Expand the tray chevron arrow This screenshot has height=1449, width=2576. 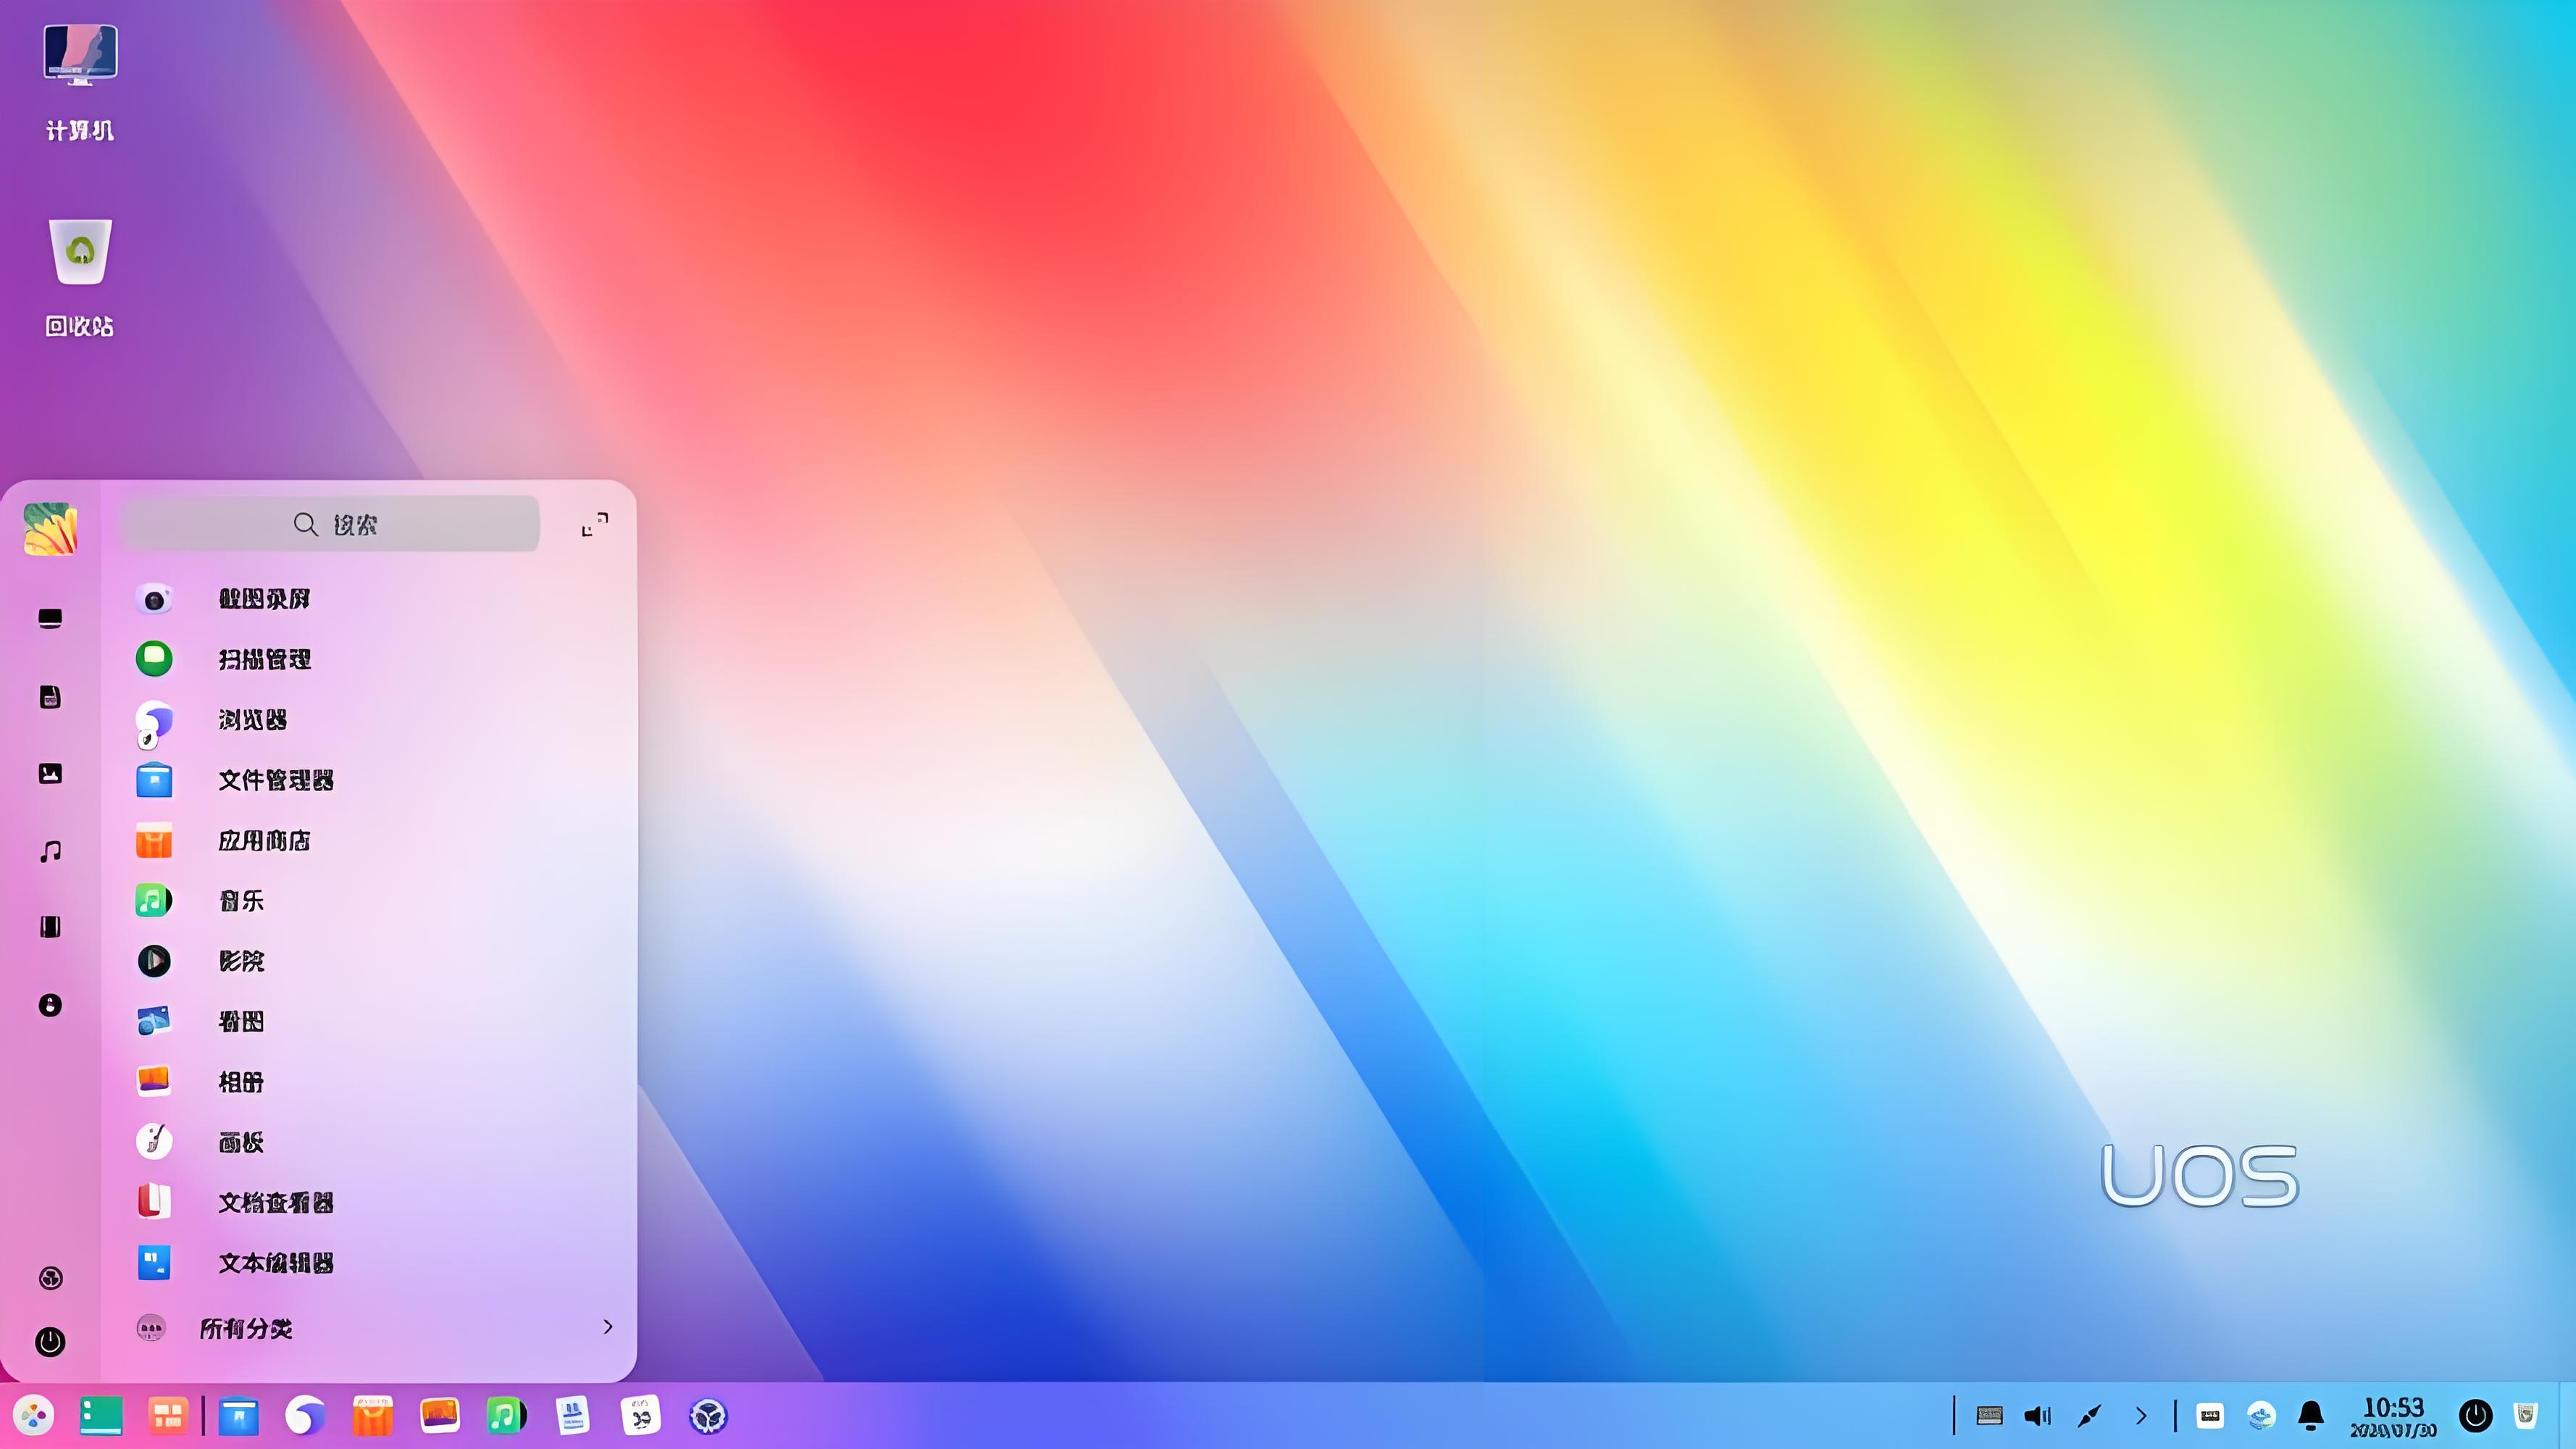(x=2141, y=1416)
